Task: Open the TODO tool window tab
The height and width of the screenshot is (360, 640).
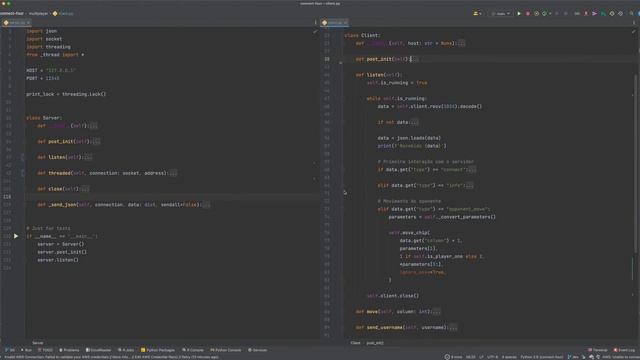Action: 45,350
